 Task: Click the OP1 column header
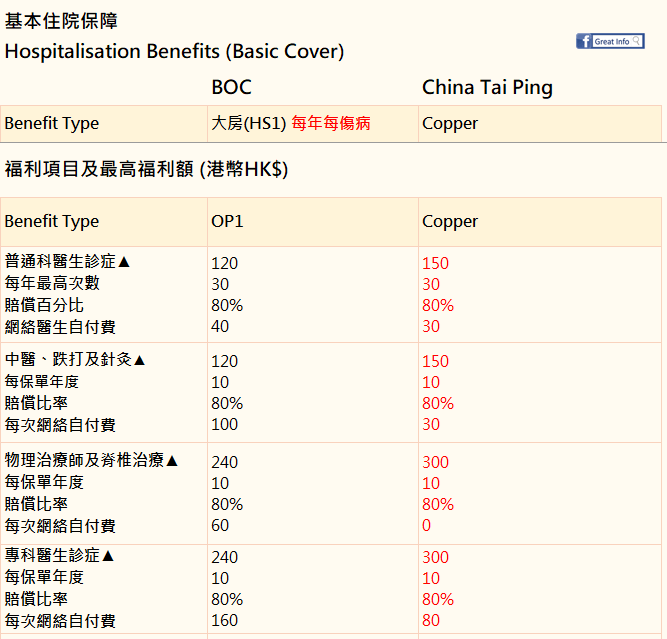(227, 222)
